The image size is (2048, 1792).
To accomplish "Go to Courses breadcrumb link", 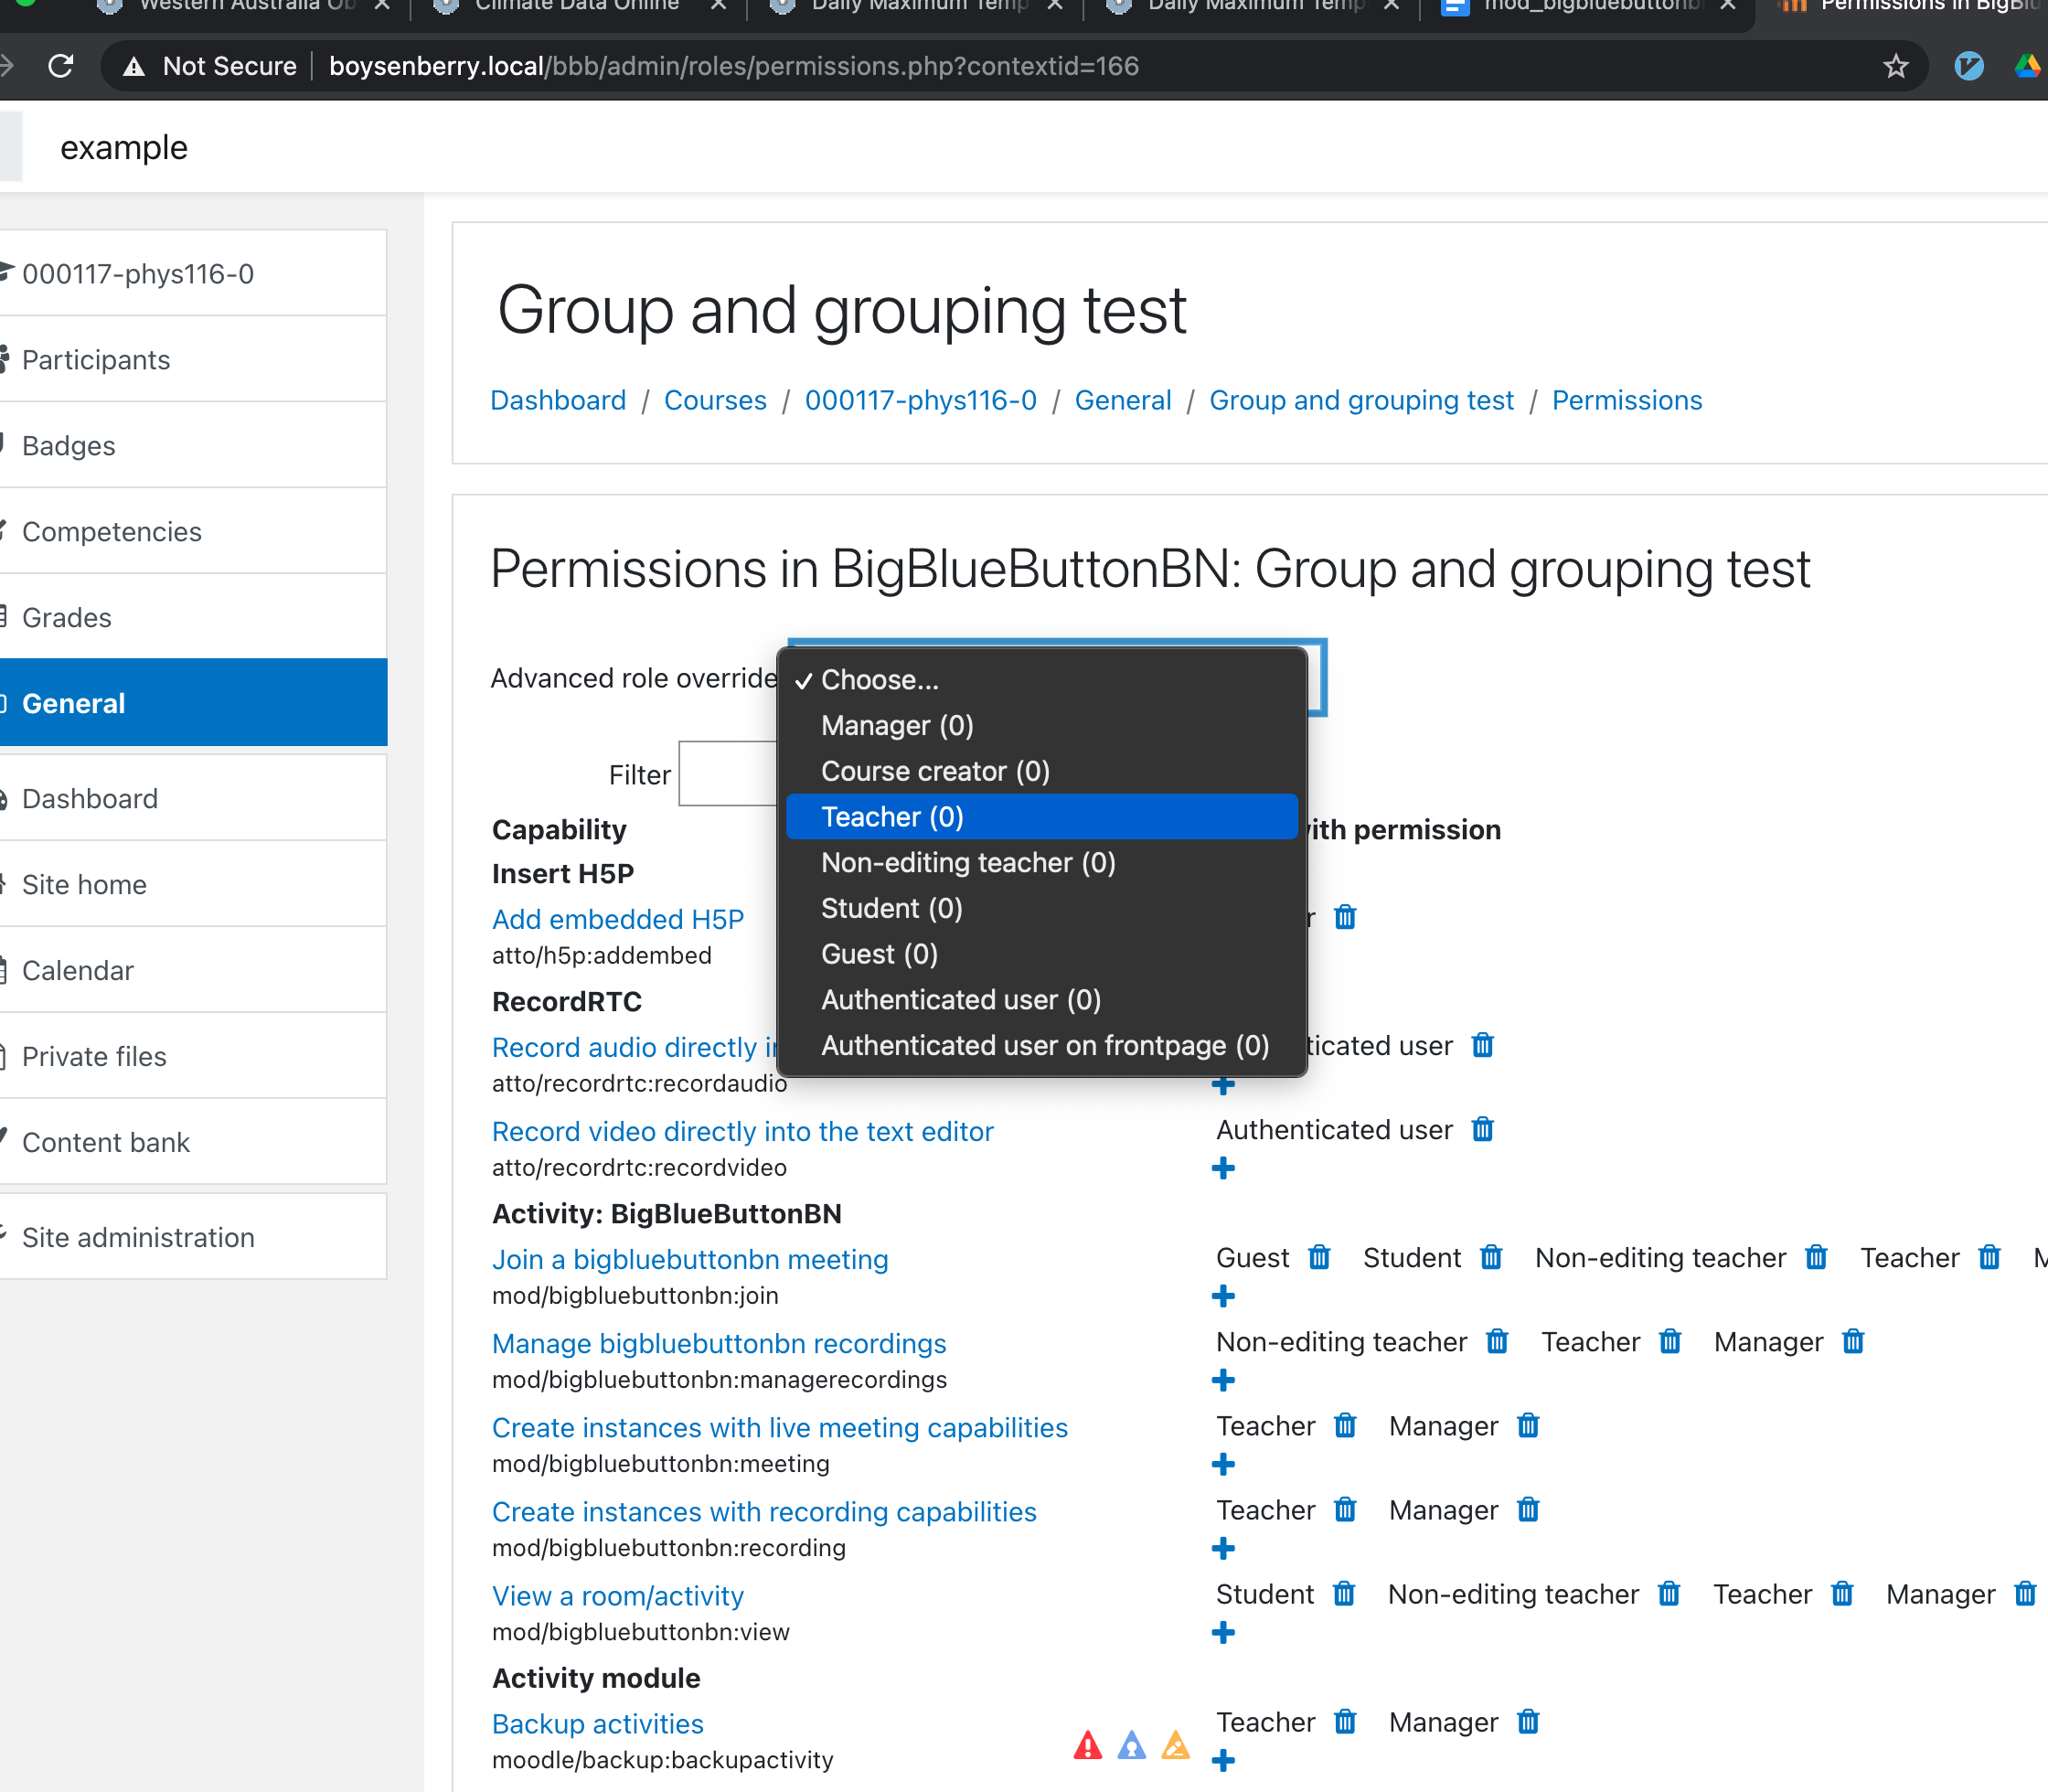I will [x=715, y=400].
